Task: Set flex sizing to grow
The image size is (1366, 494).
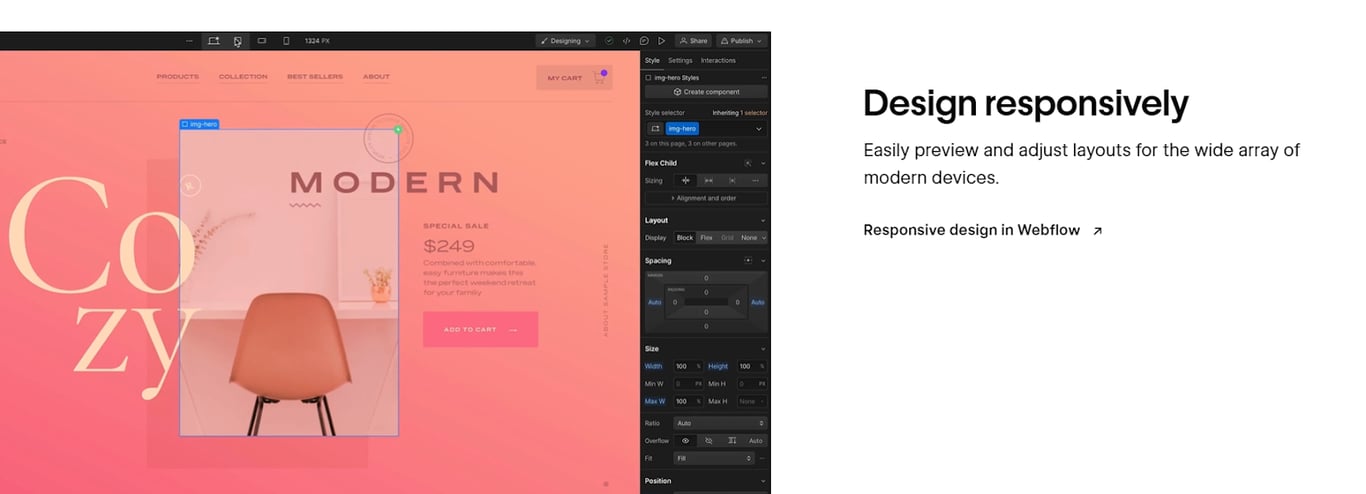Action: (x=709, y=181)
